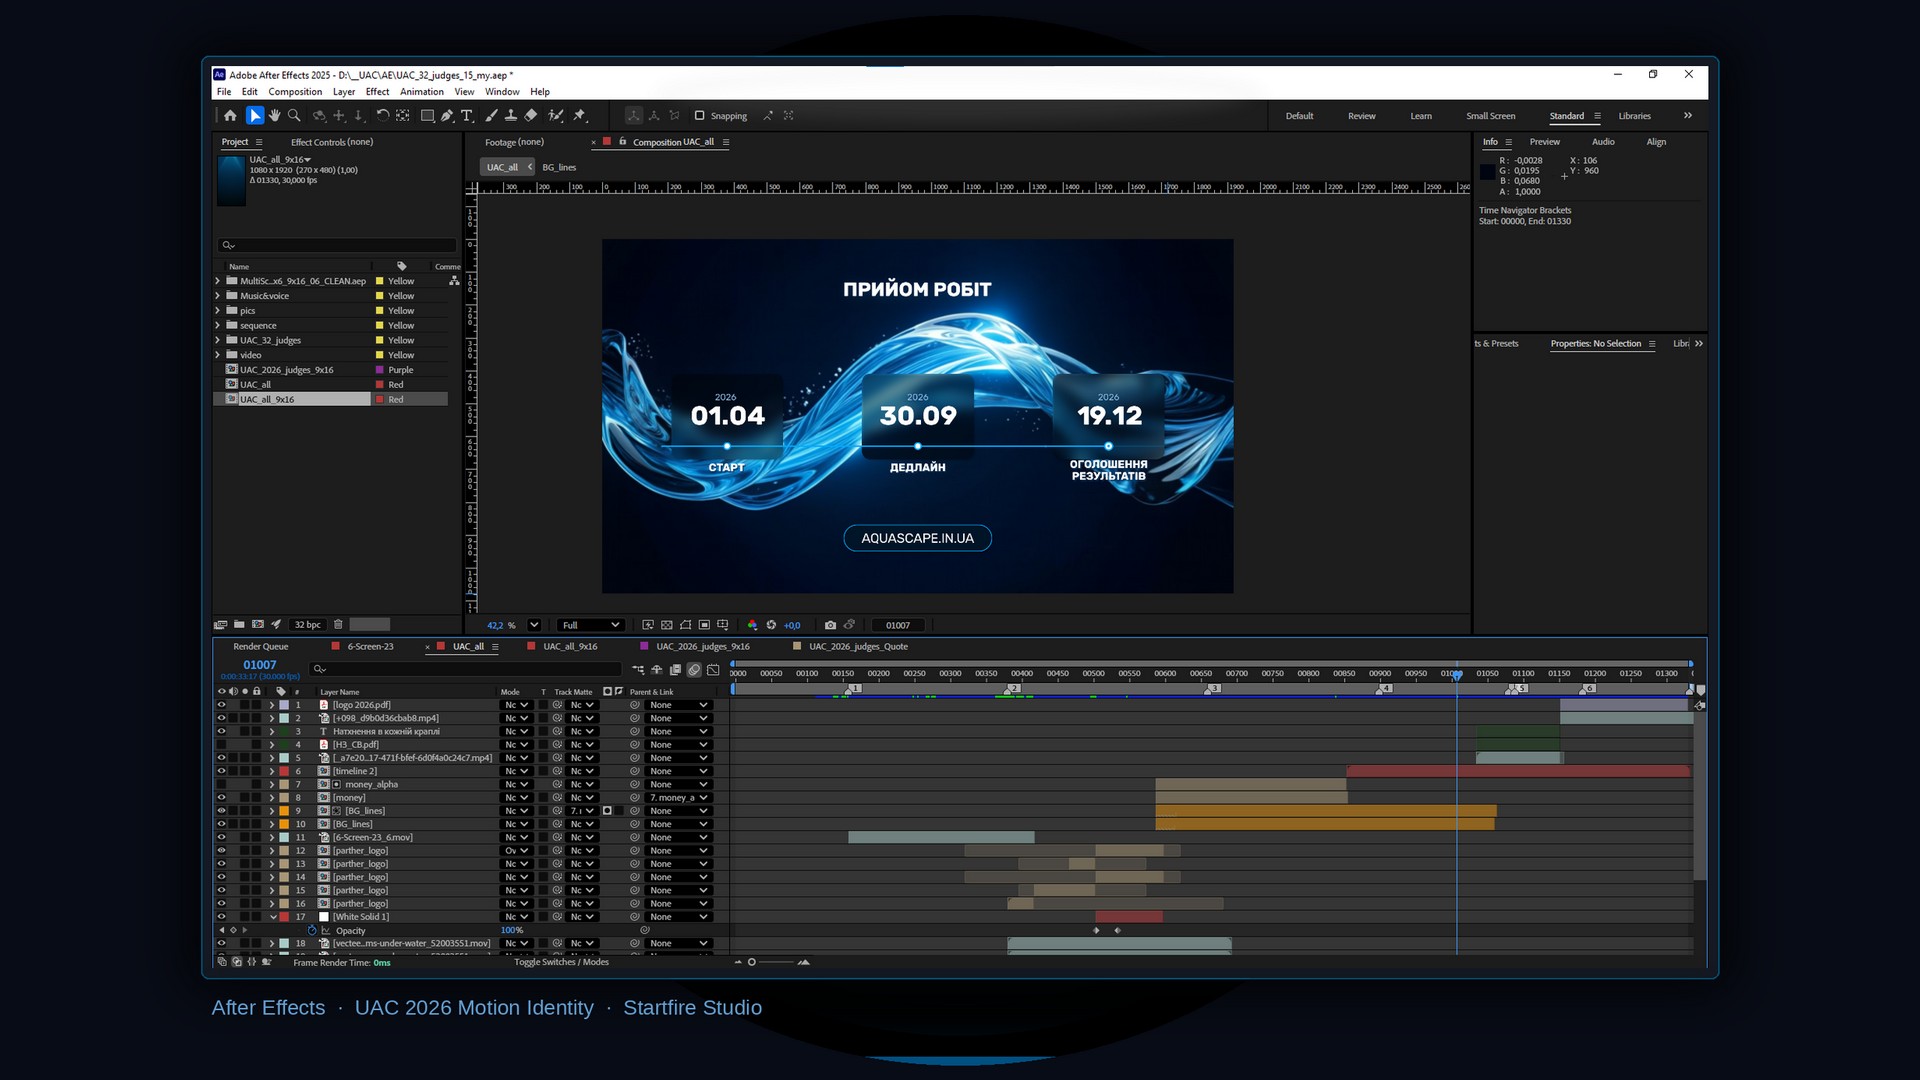Hide the 6-Screen-23_6.mov layer

click(221, 837)
